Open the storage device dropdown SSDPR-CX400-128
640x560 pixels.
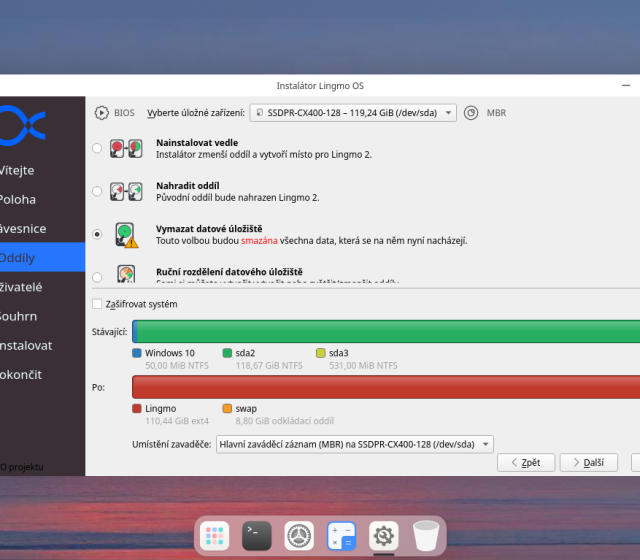353,113
